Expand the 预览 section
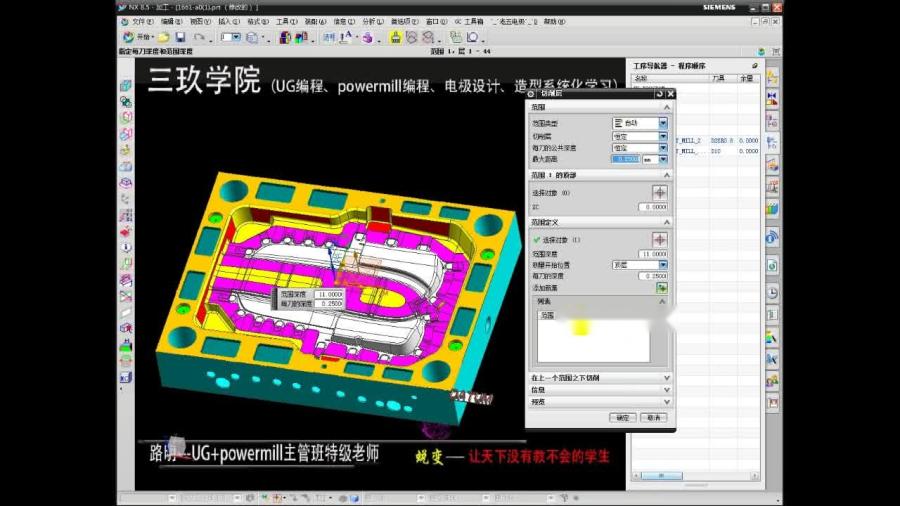Viewport: 900px width, 506px height. 600,402
